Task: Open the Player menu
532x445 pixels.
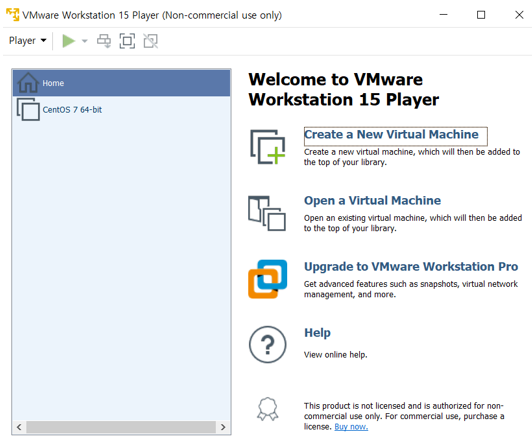Action: [x=27, y=41]
